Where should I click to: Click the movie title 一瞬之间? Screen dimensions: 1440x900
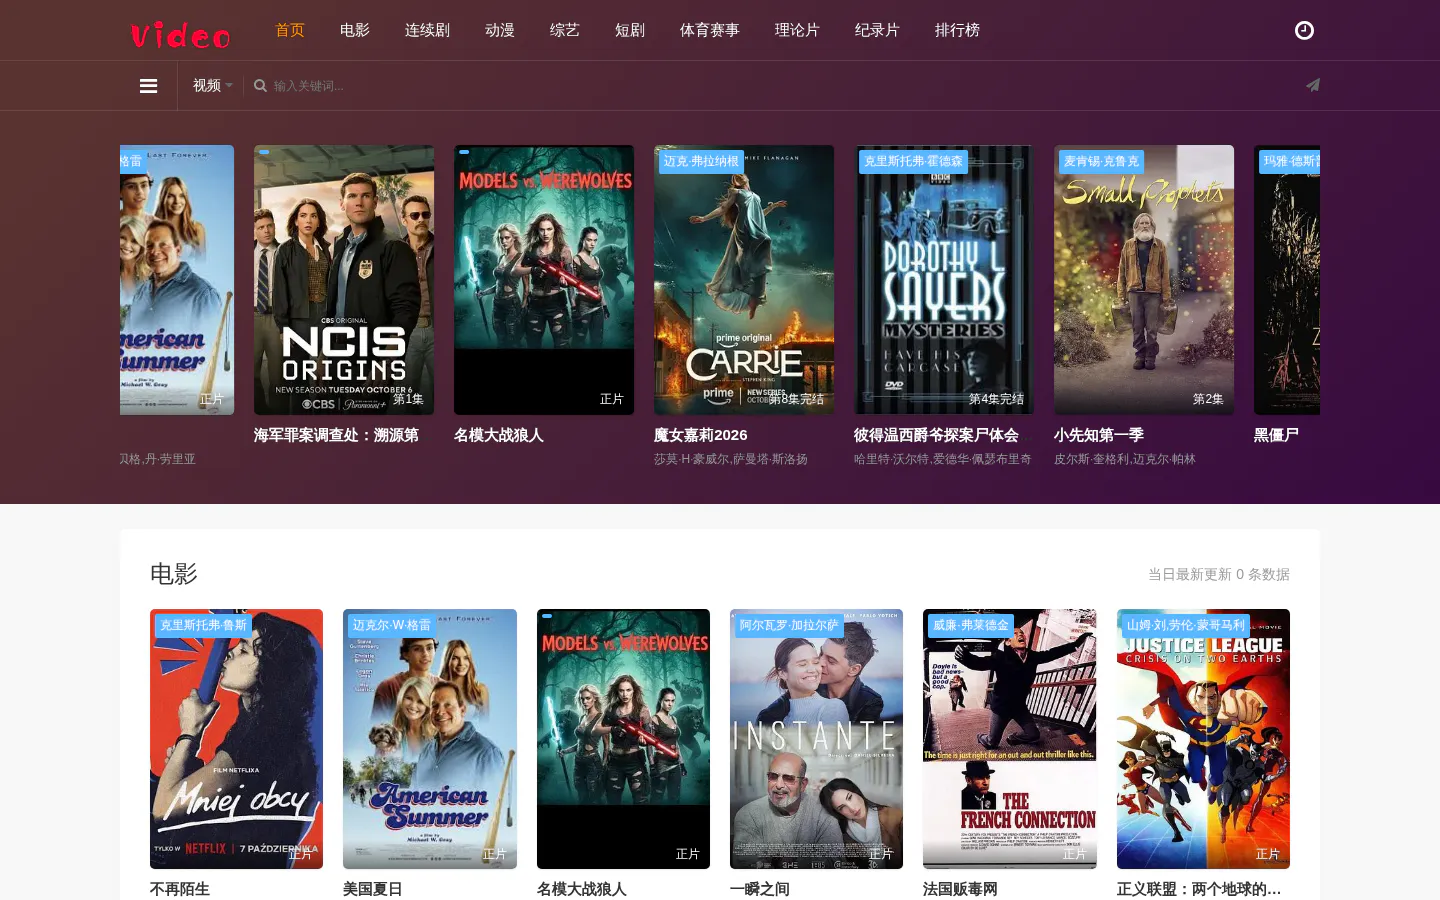pos(760,889)
